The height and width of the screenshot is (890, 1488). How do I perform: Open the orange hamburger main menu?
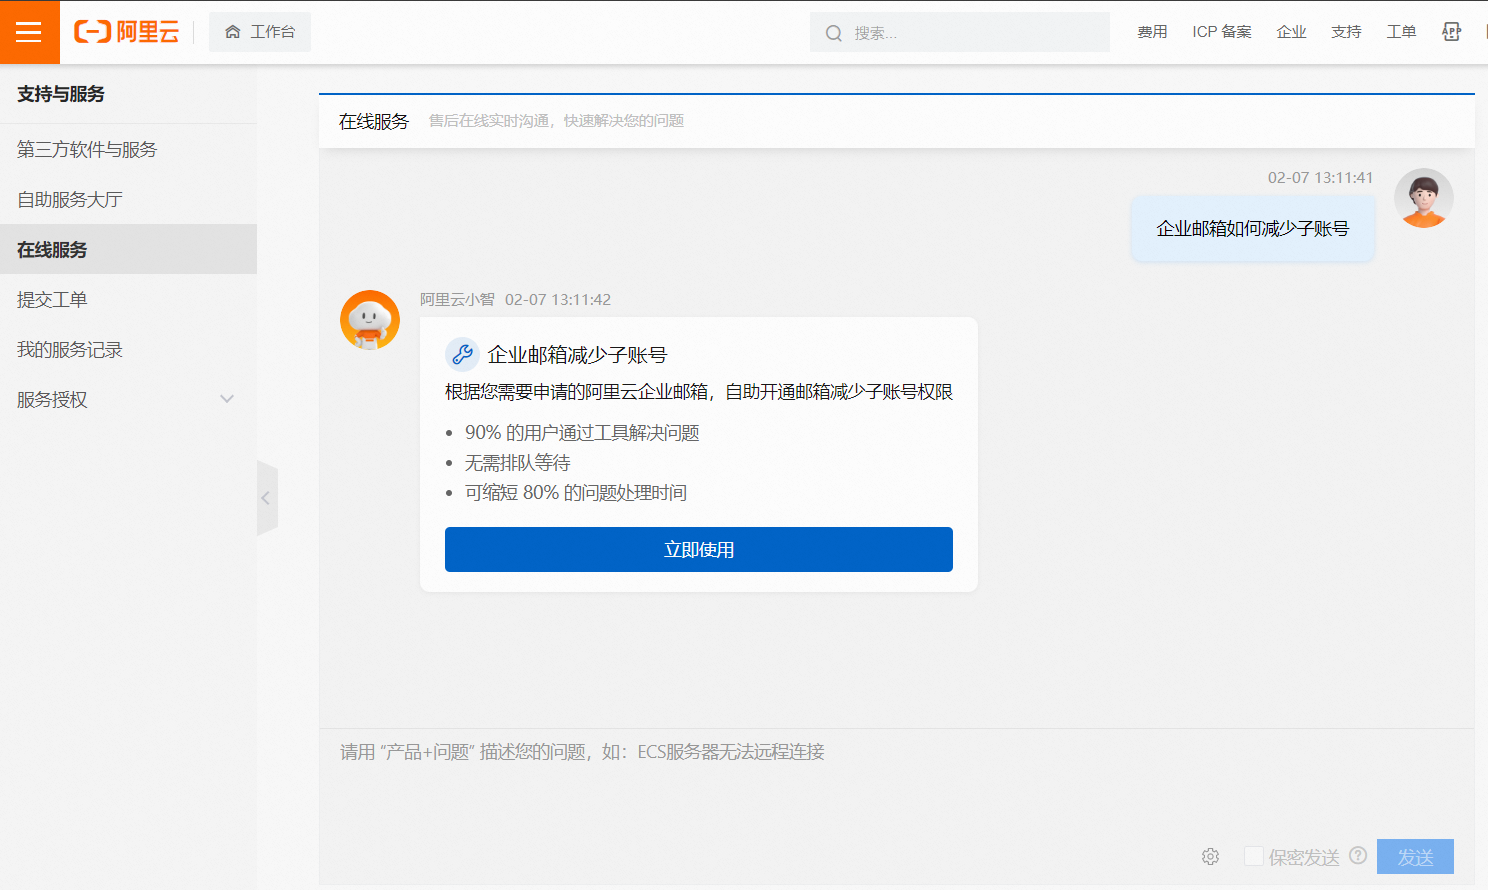tap(29, 32)
